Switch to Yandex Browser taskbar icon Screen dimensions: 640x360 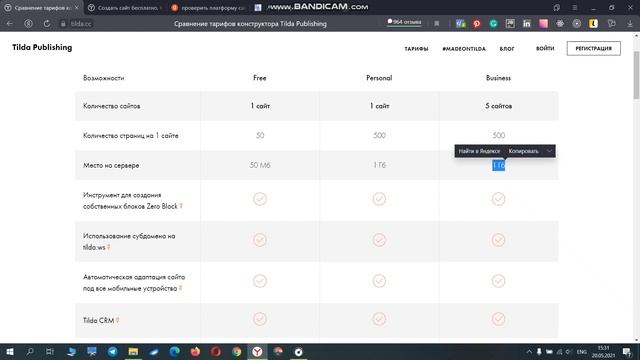[257, 351]
